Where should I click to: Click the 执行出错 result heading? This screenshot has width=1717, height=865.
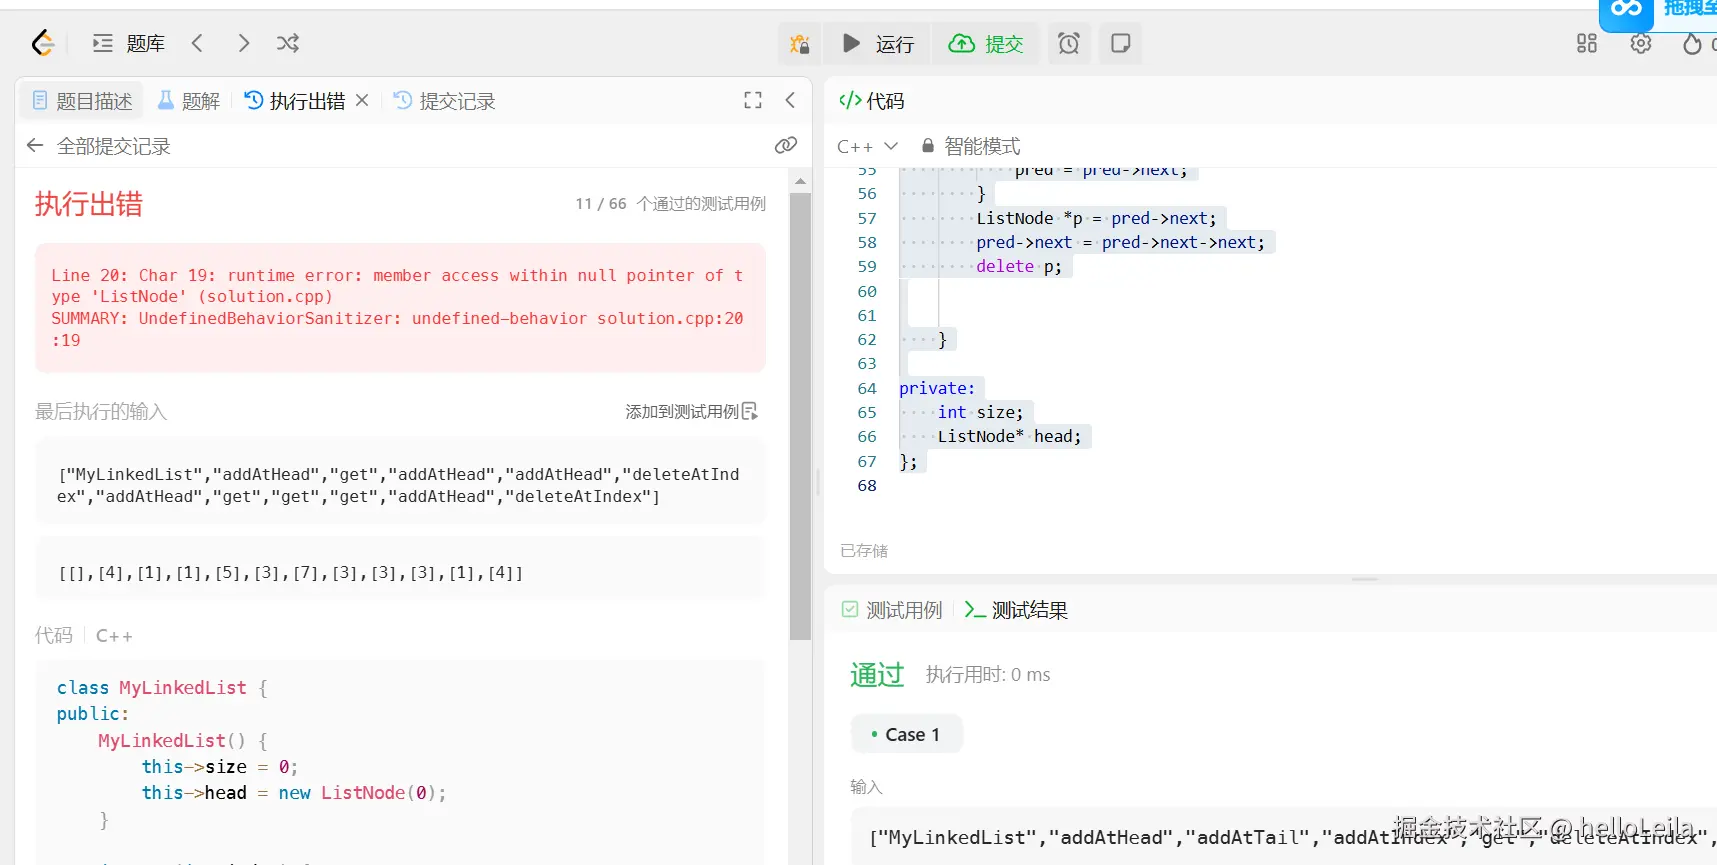coord(89,204)
